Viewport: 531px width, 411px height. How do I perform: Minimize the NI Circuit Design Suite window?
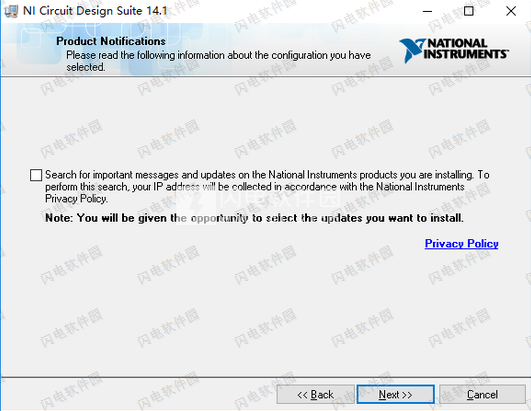427,11
